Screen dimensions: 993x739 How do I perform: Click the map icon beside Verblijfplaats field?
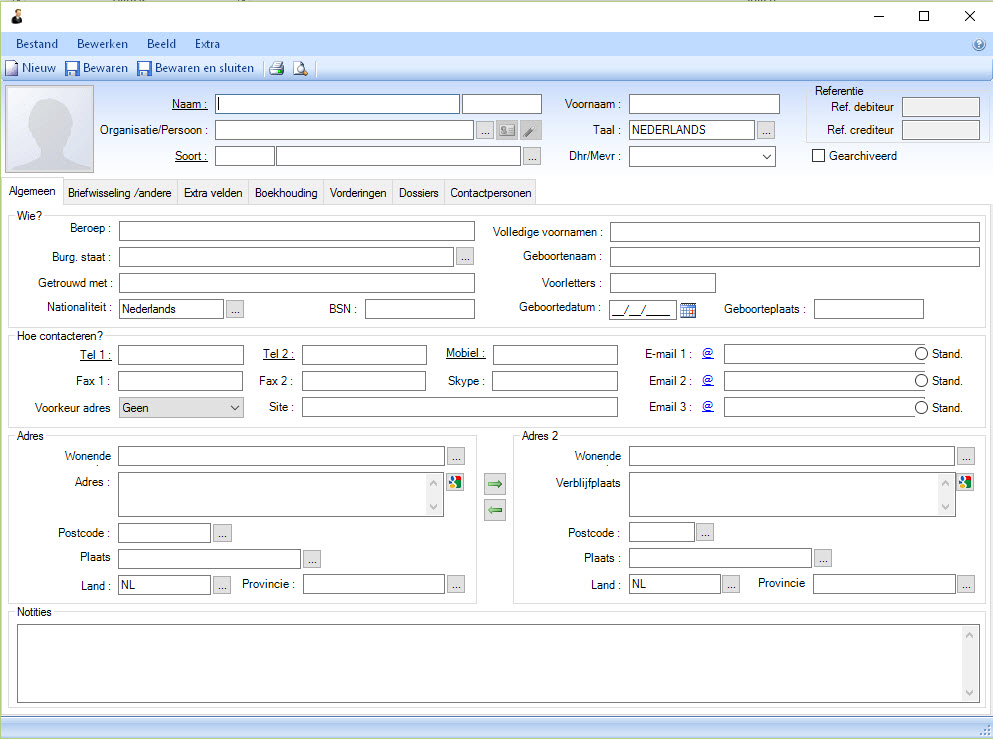965,483
